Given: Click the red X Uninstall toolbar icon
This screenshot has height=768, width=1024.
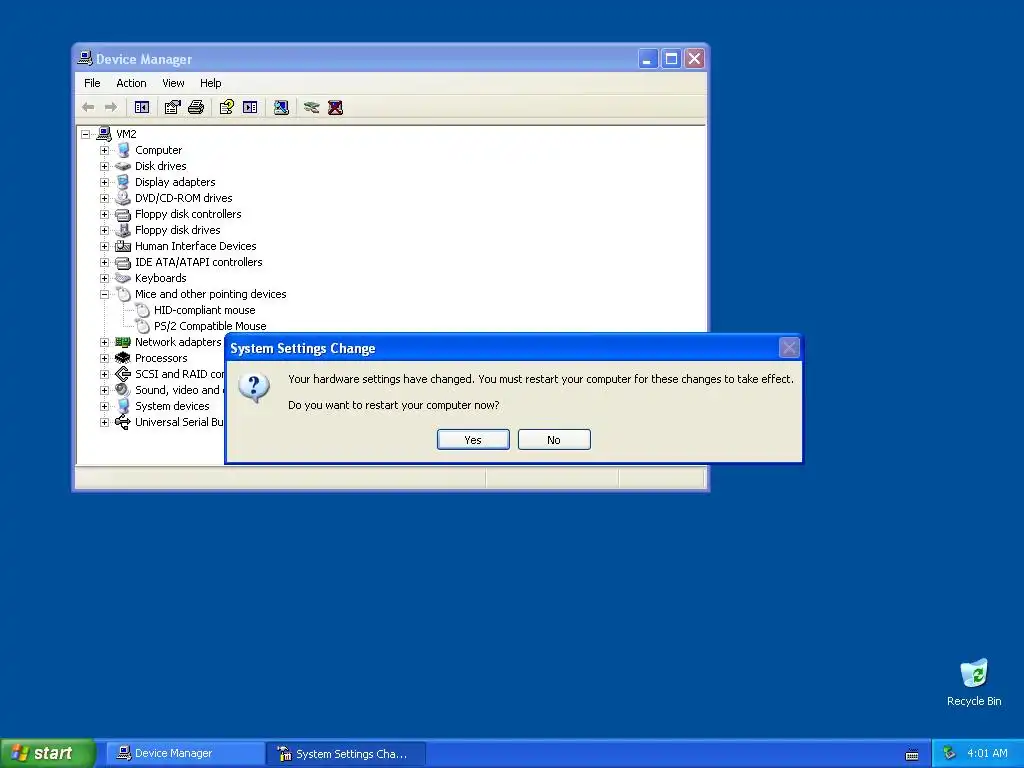Looking at the screenshot, I should (335, 107).
